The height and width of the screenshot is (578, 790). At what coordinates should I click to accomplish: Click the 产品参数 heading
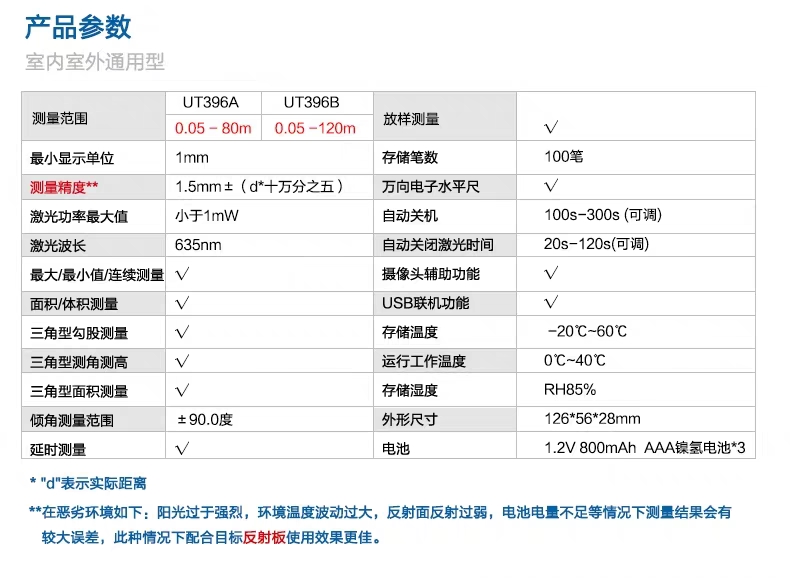coord(78,27)
